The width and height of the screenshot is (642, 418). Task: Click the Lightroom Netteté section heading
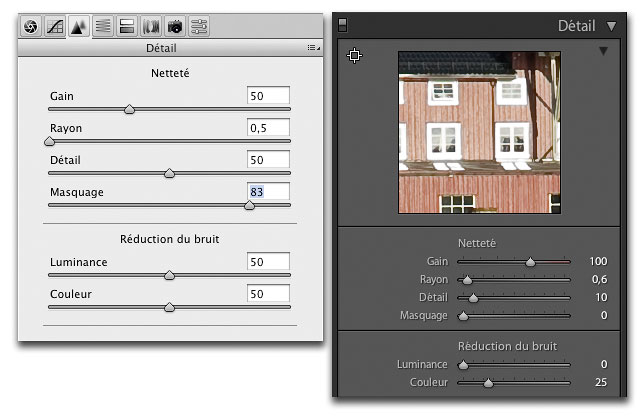coord(477,243)
